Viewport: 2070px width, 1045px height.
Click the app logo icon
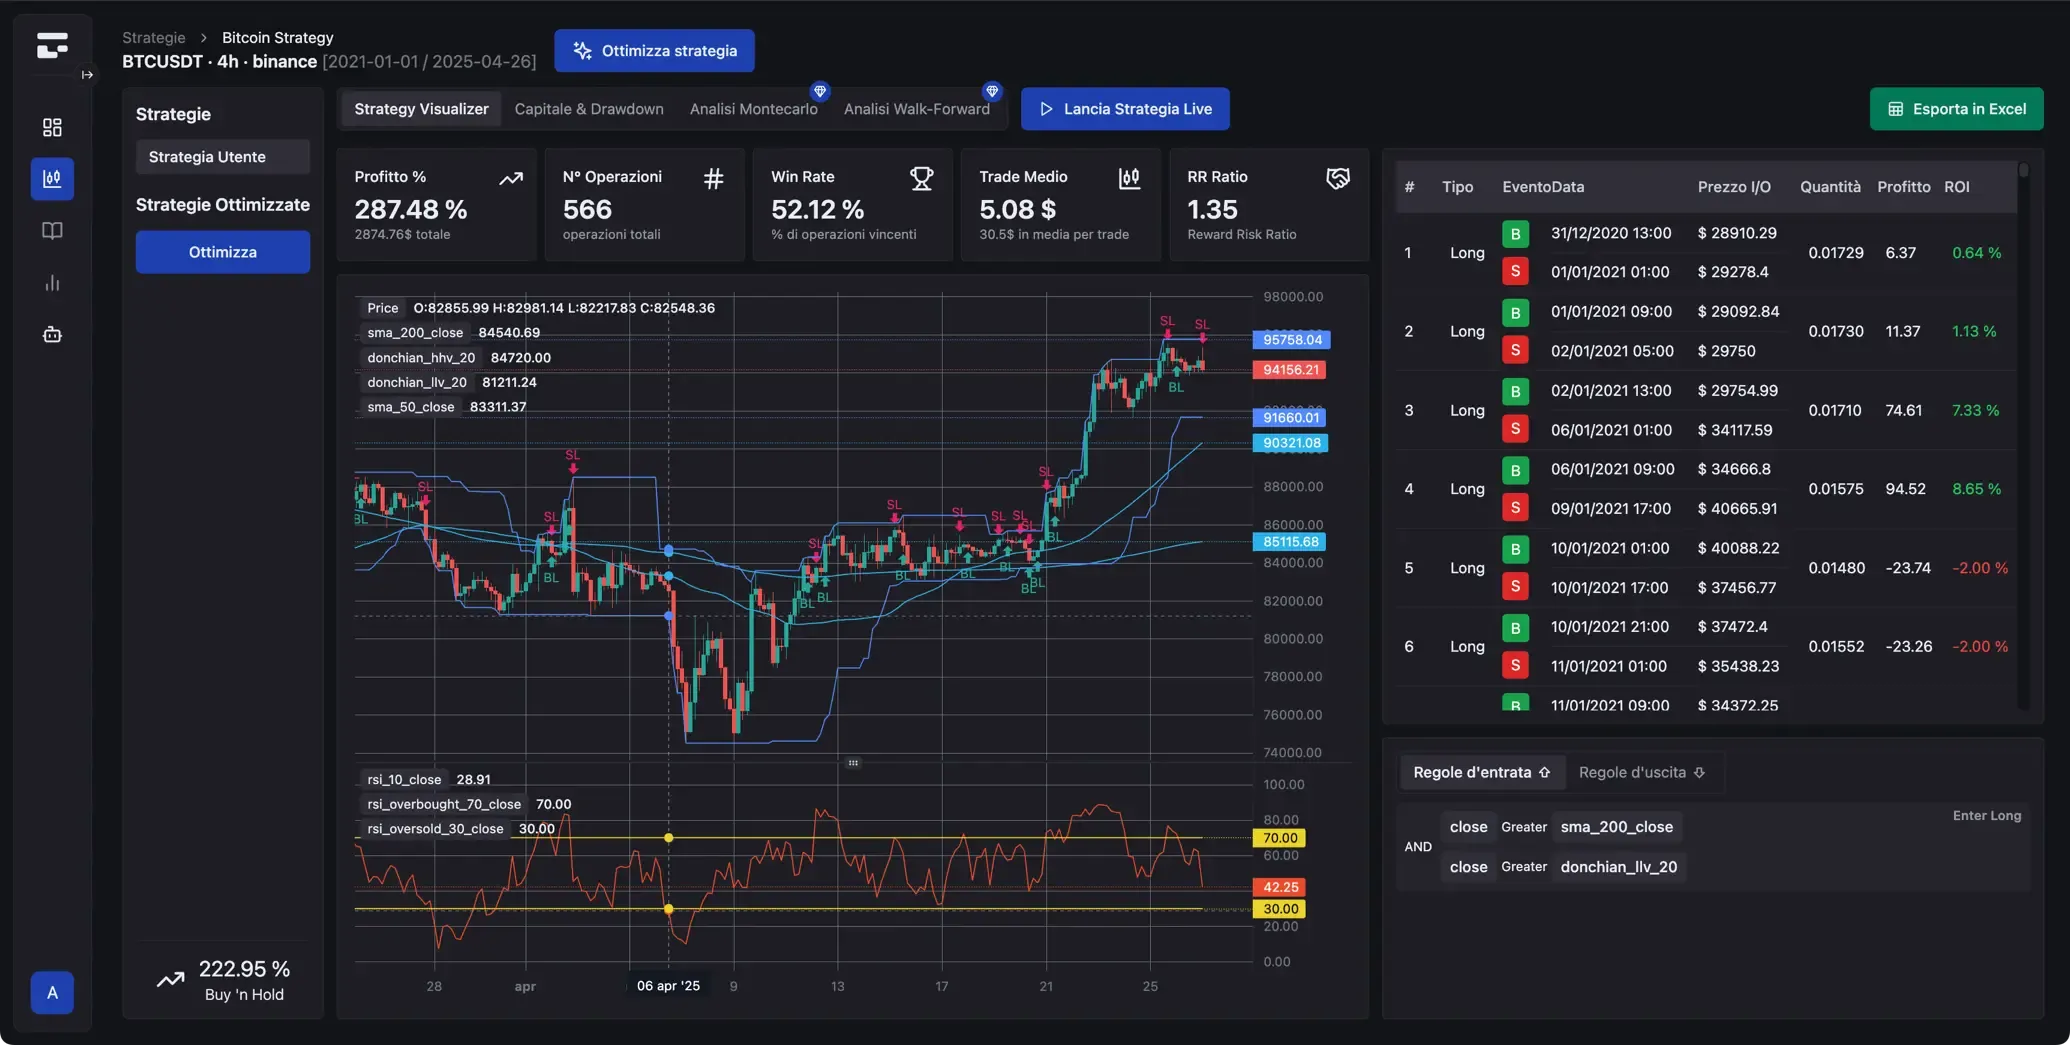point(52,45)
